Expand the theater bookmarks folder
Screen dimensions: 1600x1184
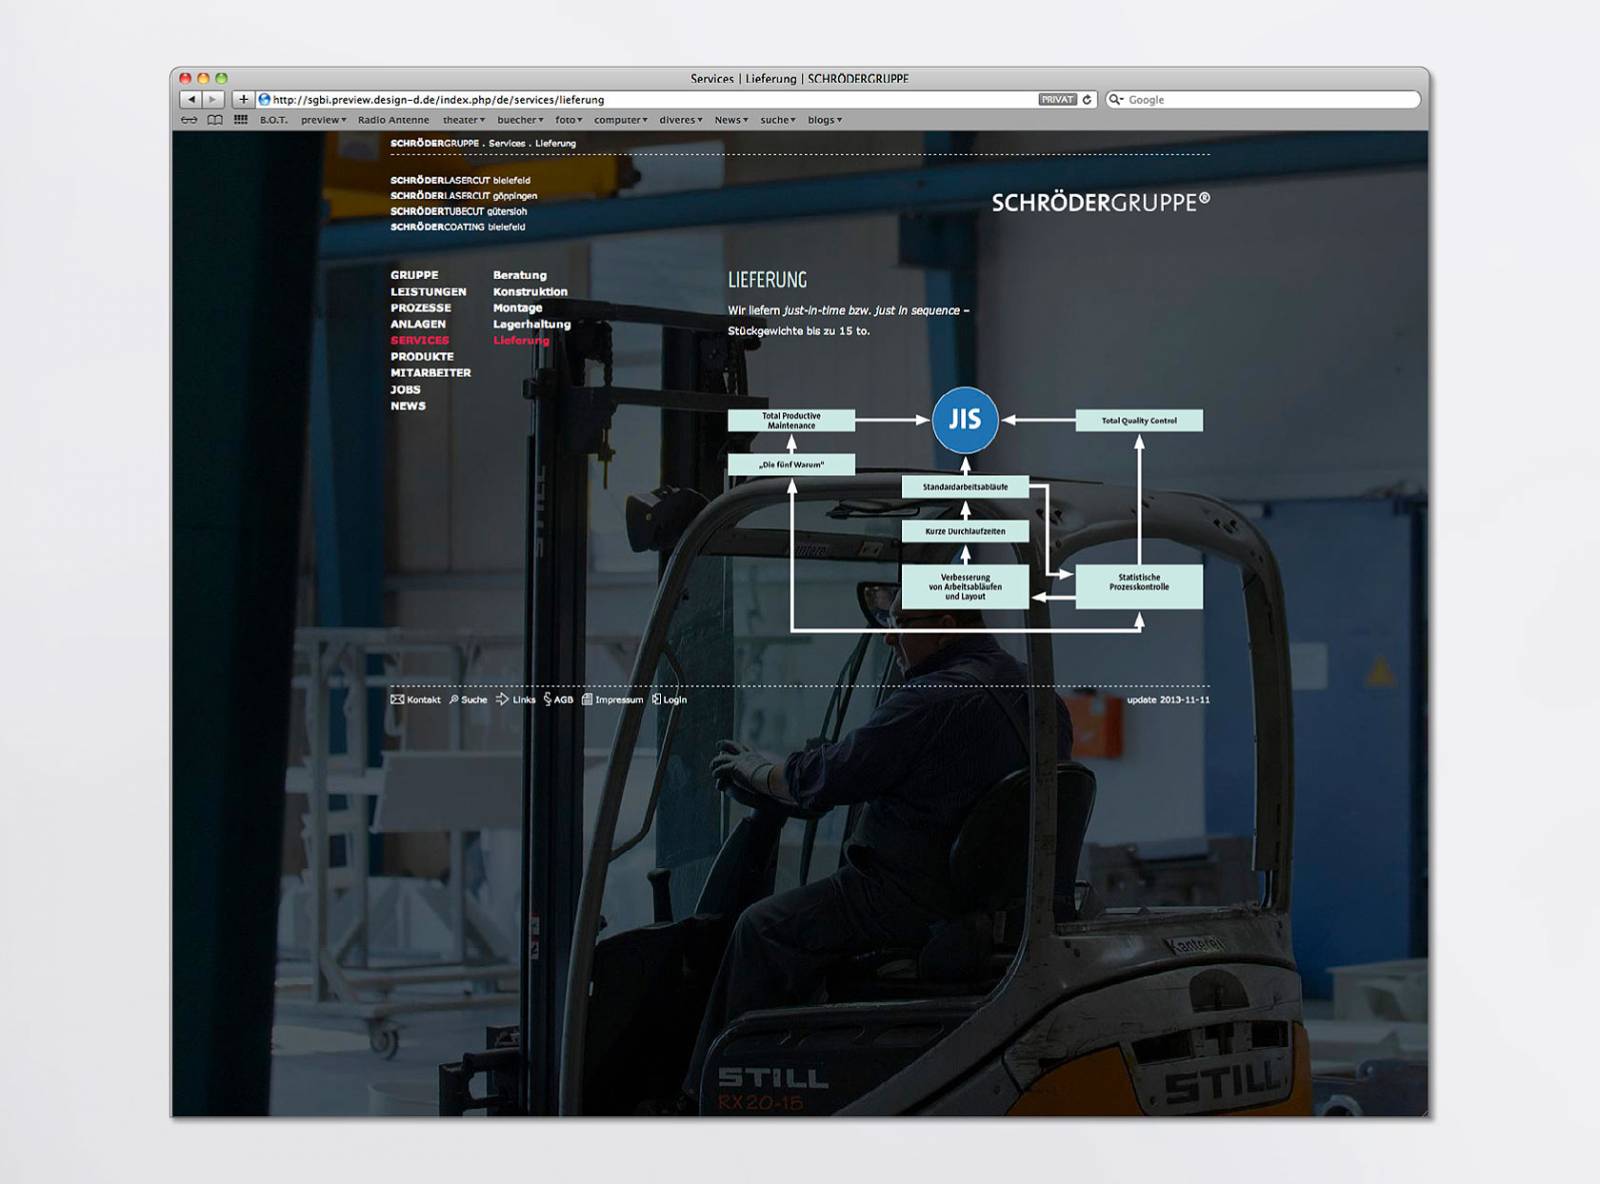point(464,120)
